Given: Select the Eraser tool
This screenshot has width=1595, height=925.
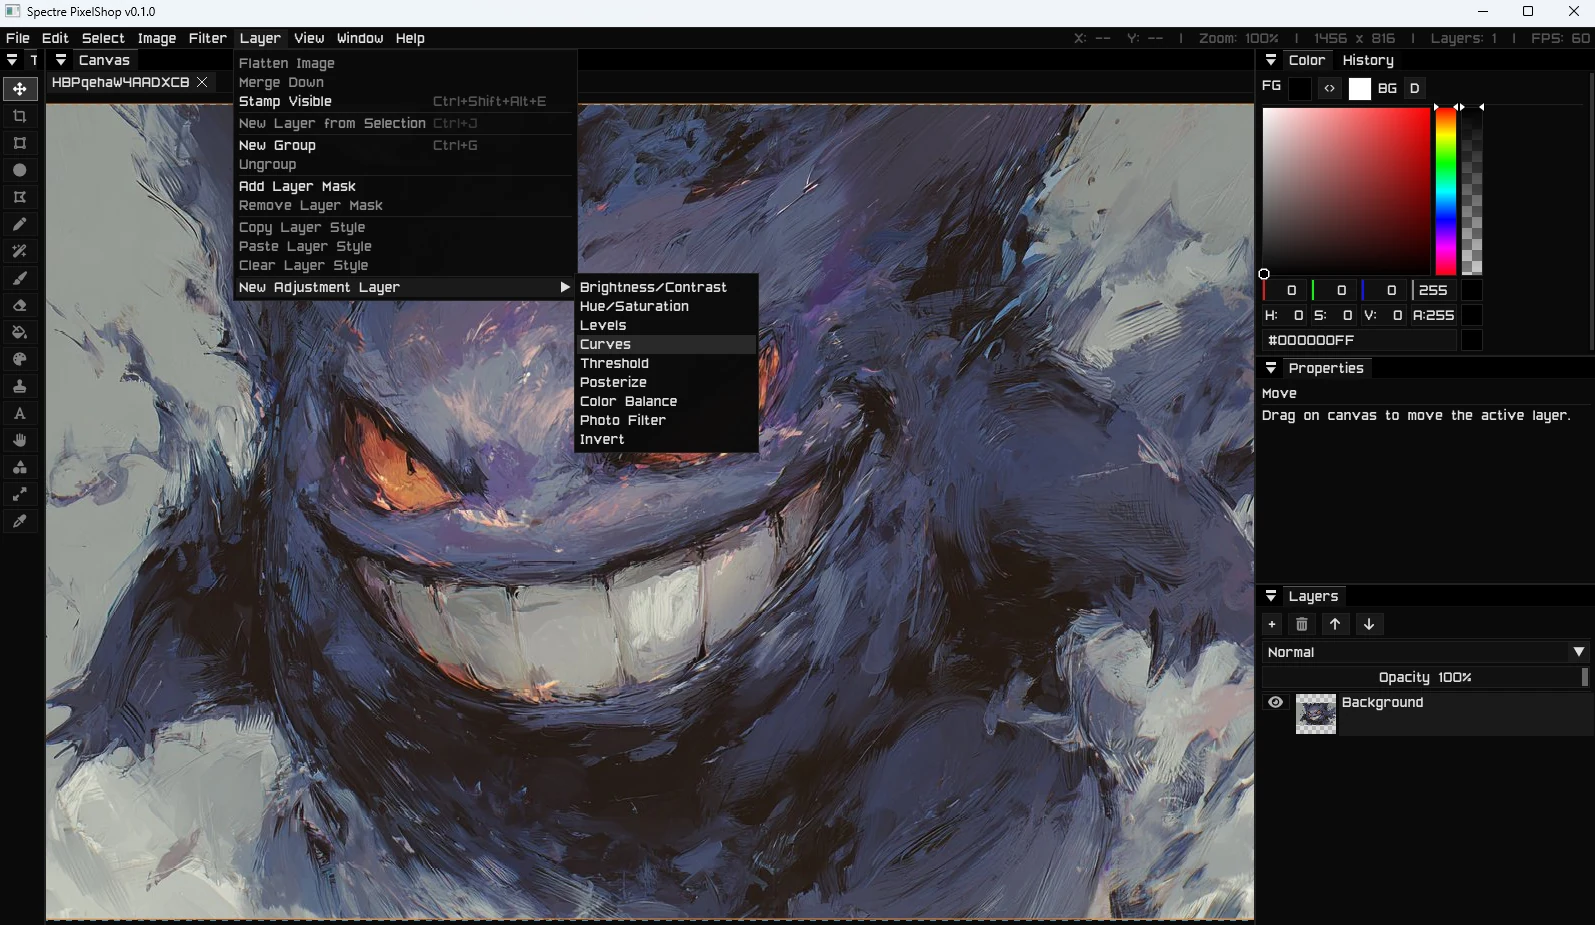Looking at the screenshot, I should [x=19, y=305].
